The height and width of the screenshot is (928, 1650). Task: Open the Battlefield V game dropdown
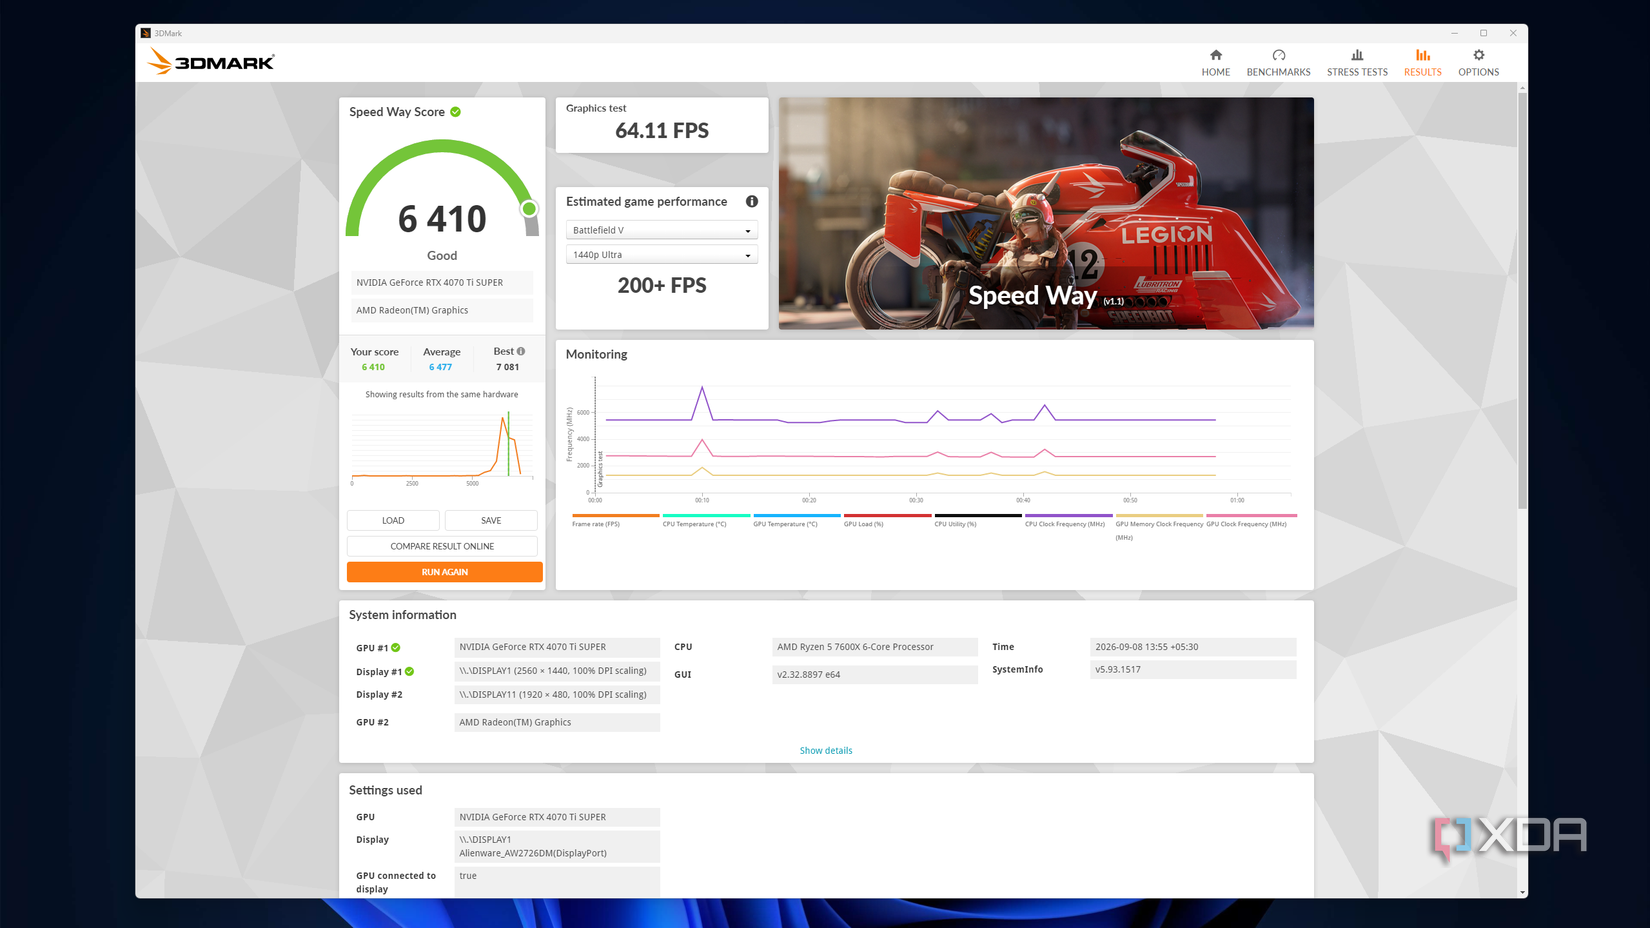(662, 230)
